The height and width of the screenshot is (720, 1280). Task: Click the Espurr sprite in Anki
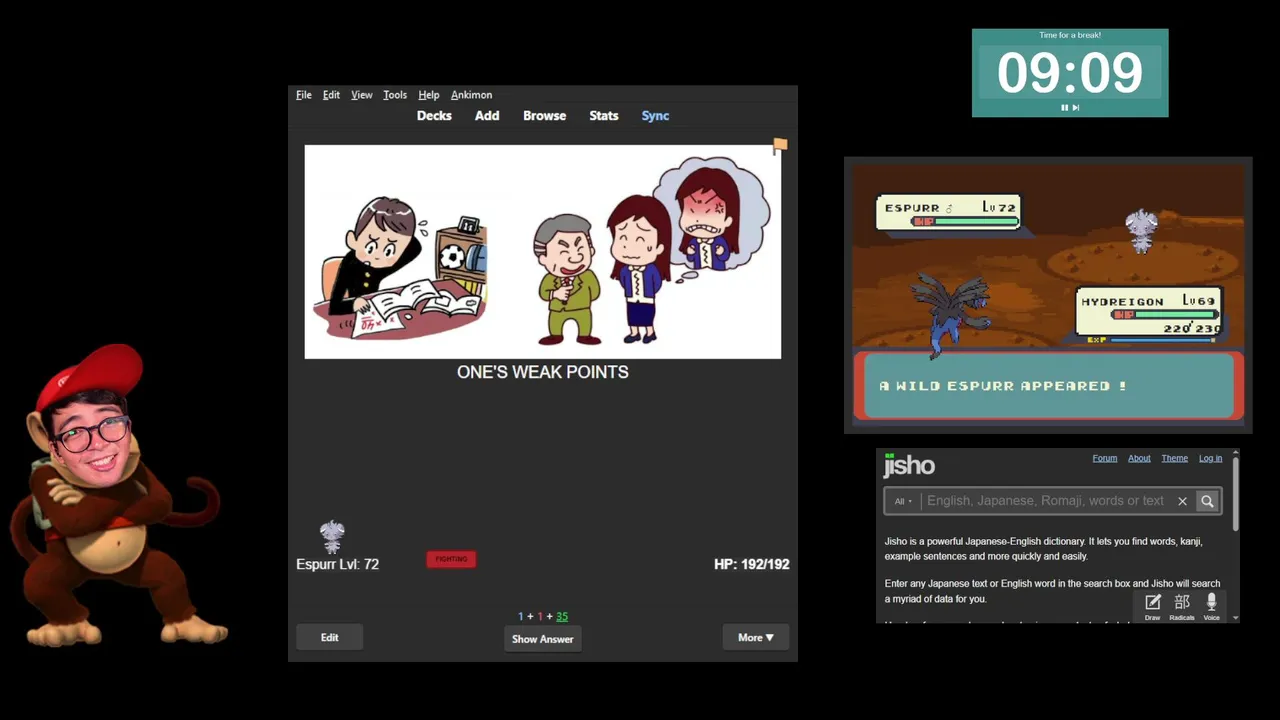pos(332,536)
